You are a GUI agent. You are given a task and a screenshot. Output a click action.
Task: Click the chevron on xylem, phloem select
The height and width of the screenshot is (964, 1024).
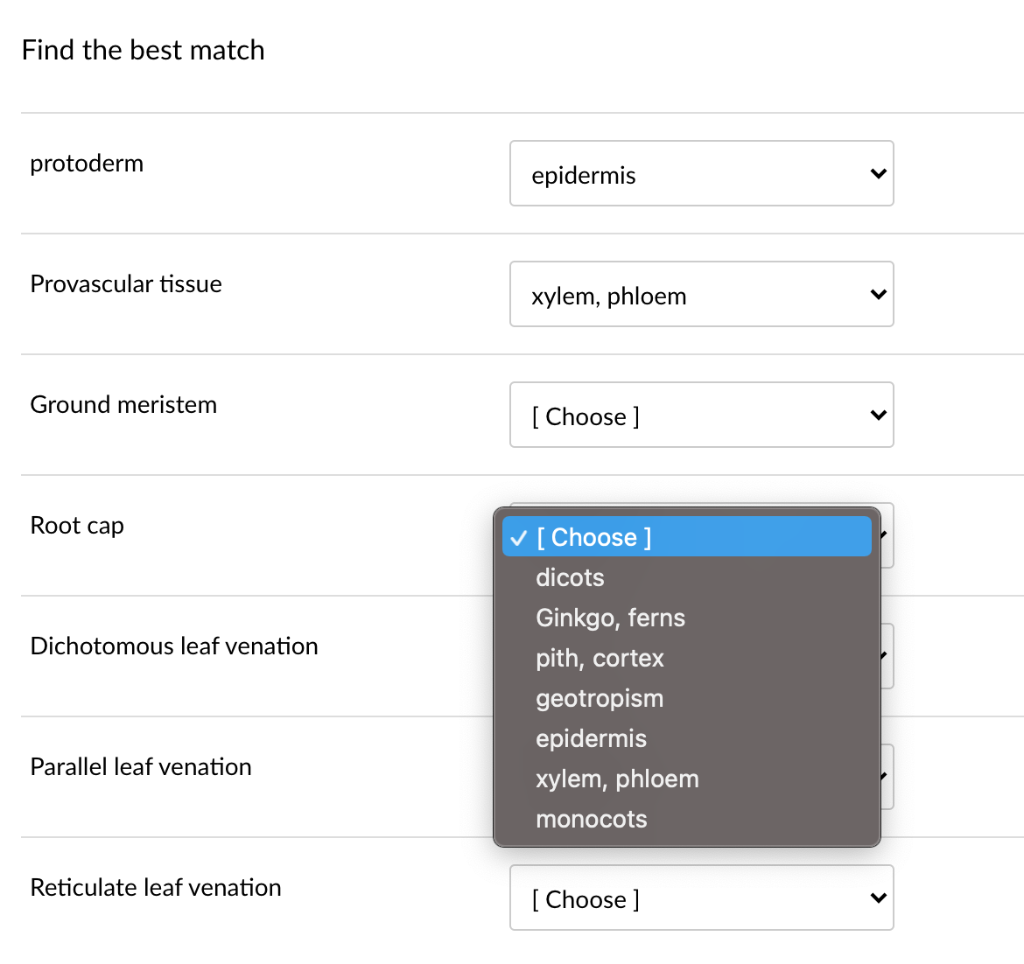pos(878,295)
